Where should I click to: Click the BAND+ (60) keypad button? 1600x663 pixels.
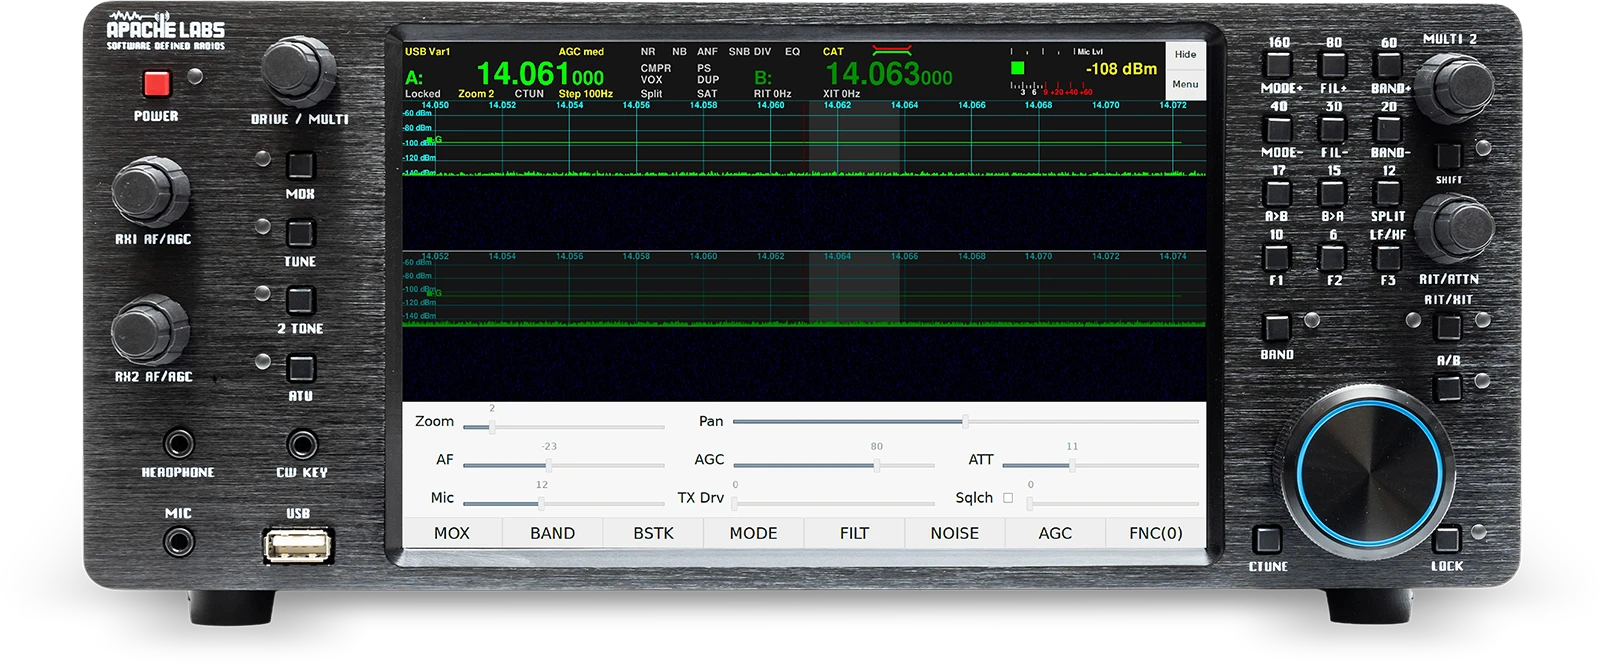[x=1388, y=65]
